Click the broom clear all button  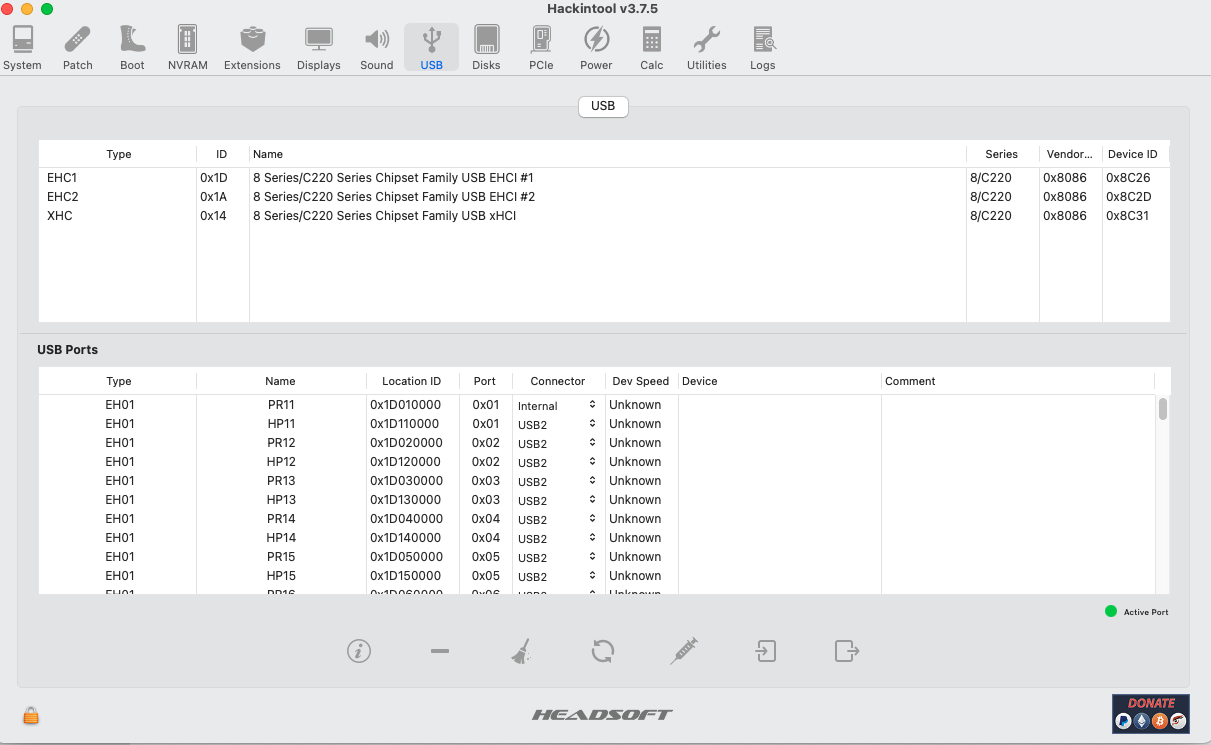(521, 651)
